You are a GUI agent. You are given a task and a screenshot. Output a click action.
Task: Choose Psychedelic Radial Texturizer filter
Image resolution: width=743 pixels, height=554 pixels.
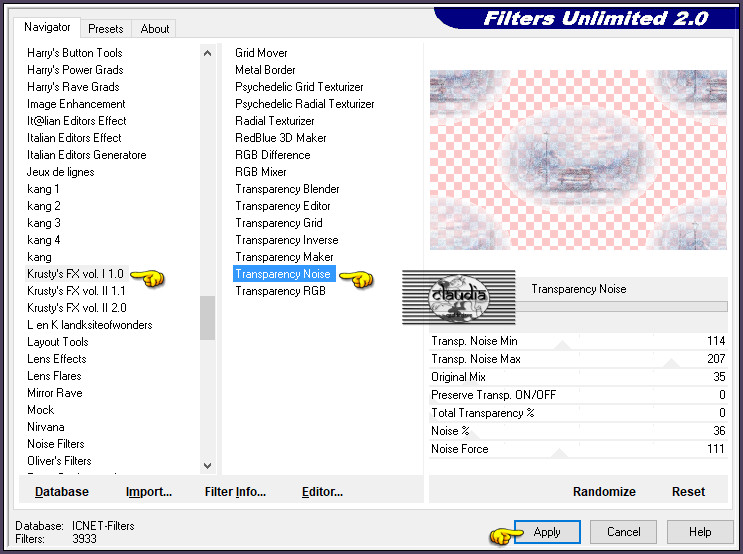305,104
